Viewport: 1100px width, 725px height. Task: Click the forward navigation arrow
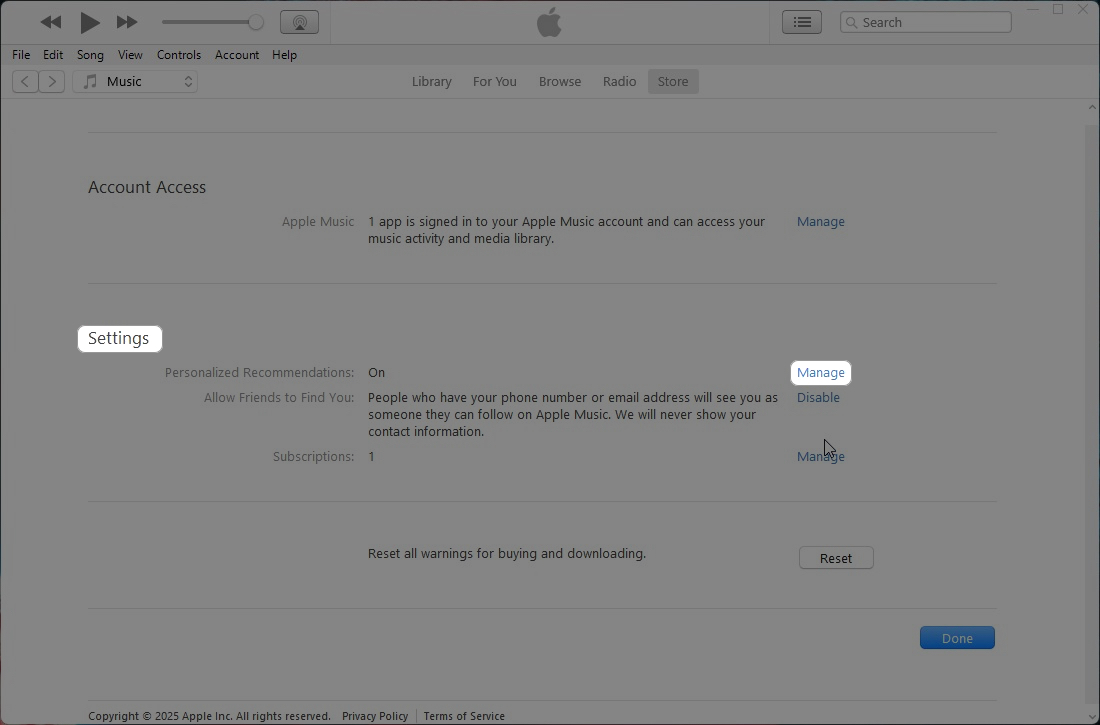point(52,81)
